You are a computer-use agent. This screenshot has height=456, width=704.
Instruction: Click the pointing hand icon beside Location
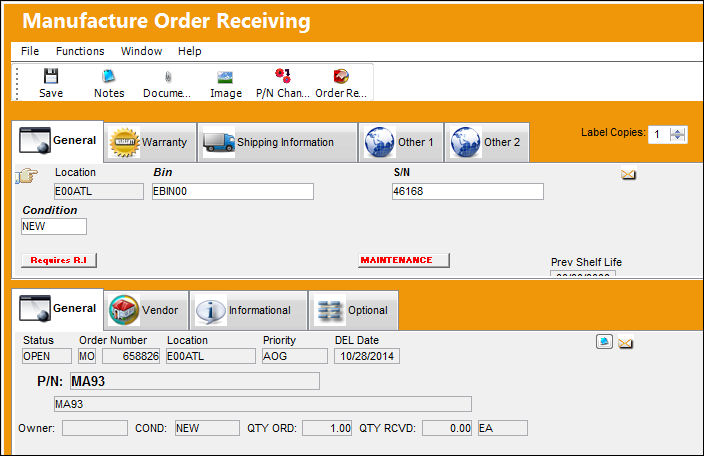[26, 175]
